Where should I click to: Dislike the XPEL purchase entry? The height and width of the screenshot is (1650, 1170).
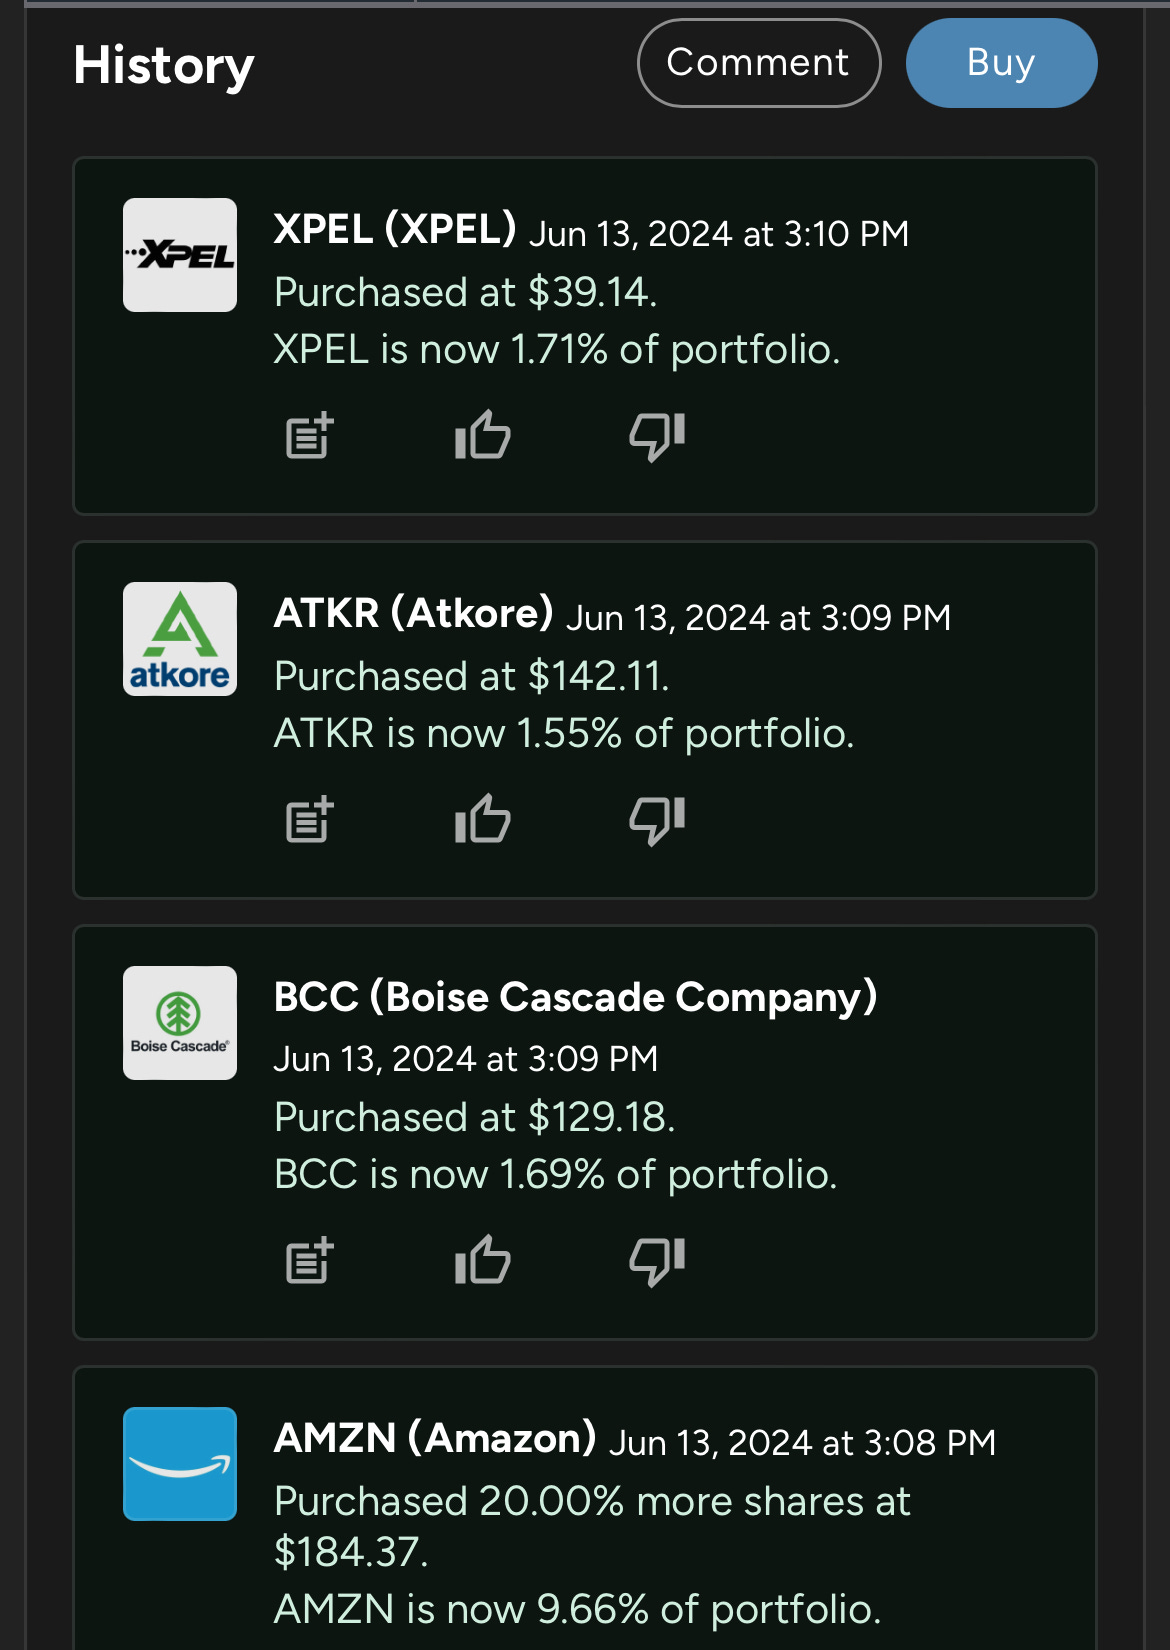[x=657, y=436]
